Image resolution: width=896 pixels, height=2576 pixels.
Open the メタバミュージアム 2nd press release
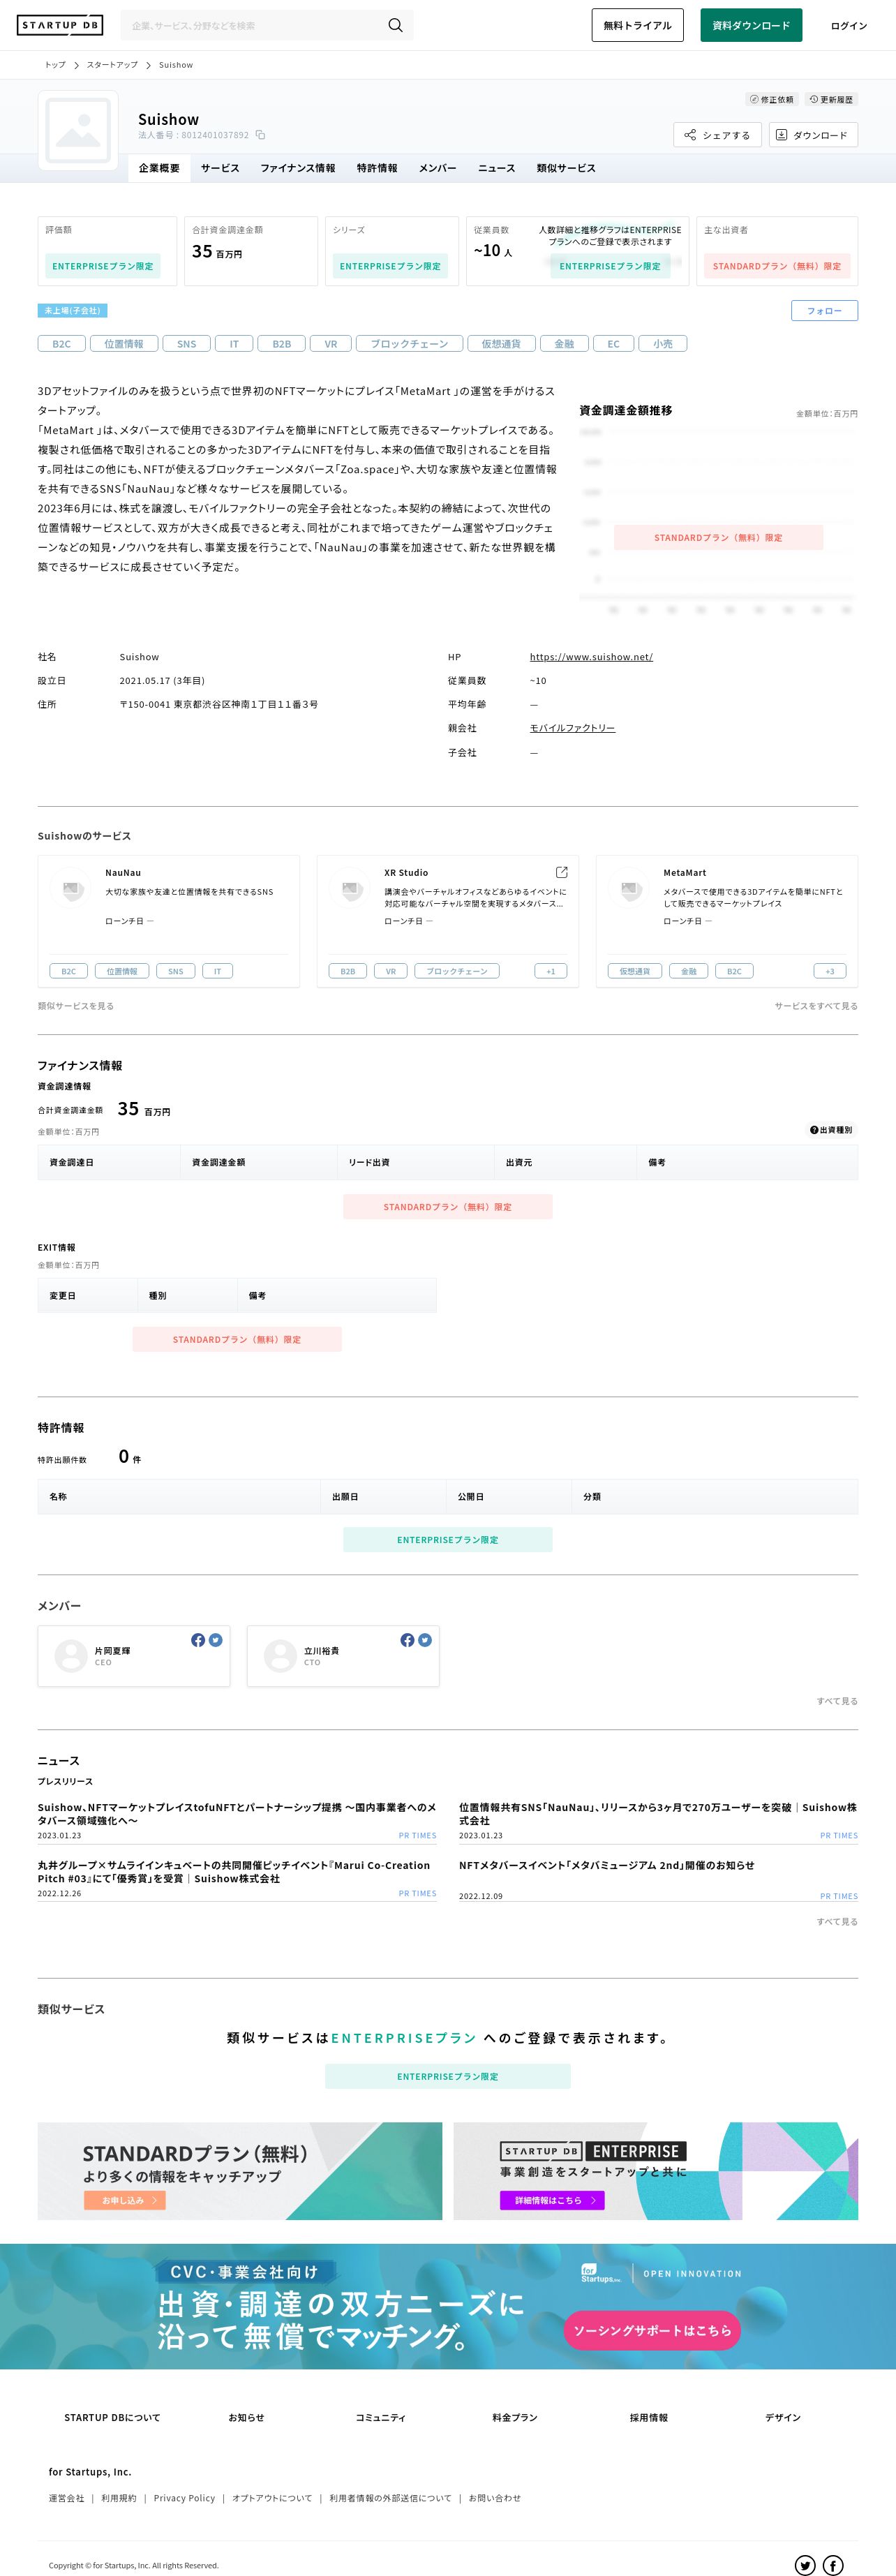607,1866
